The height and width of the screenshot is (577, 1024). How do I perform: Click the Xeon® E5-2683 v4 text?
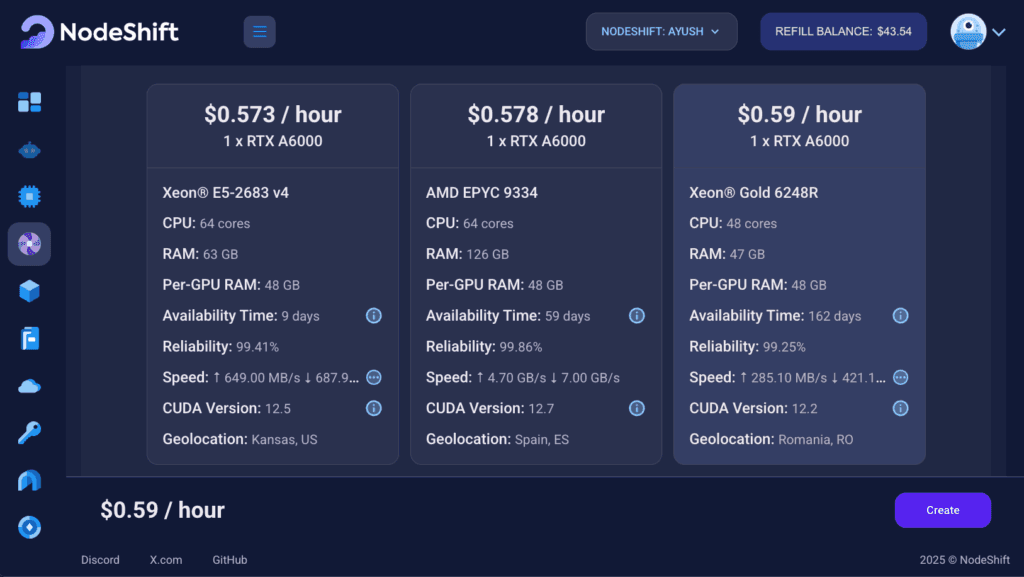(225, 193)
